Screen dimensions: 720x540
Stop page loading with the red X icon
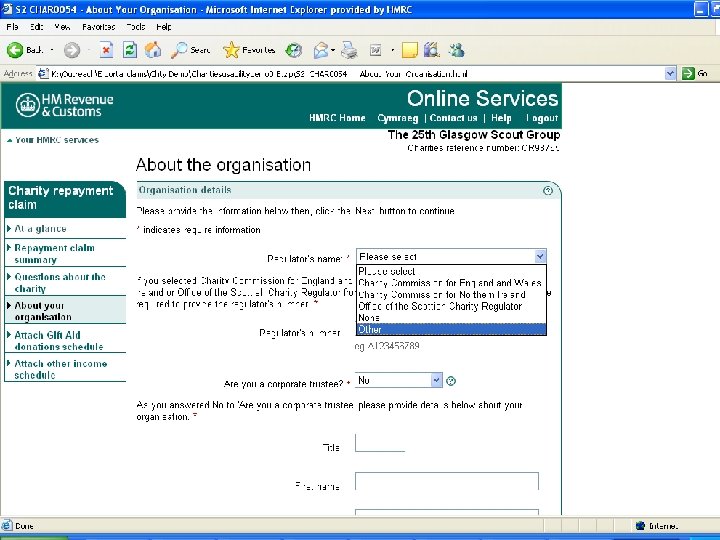tap(106, 50)
